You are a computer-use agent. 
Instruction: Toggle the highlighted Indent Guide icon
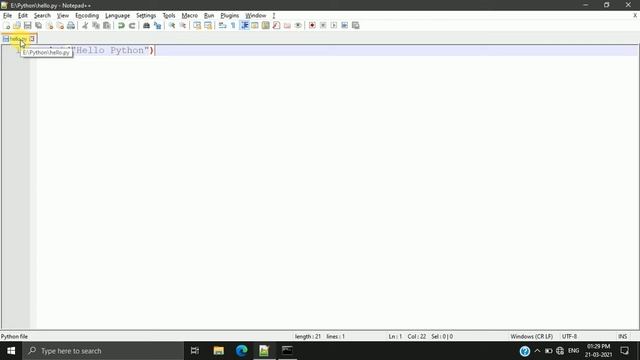(x=244, y=25)
